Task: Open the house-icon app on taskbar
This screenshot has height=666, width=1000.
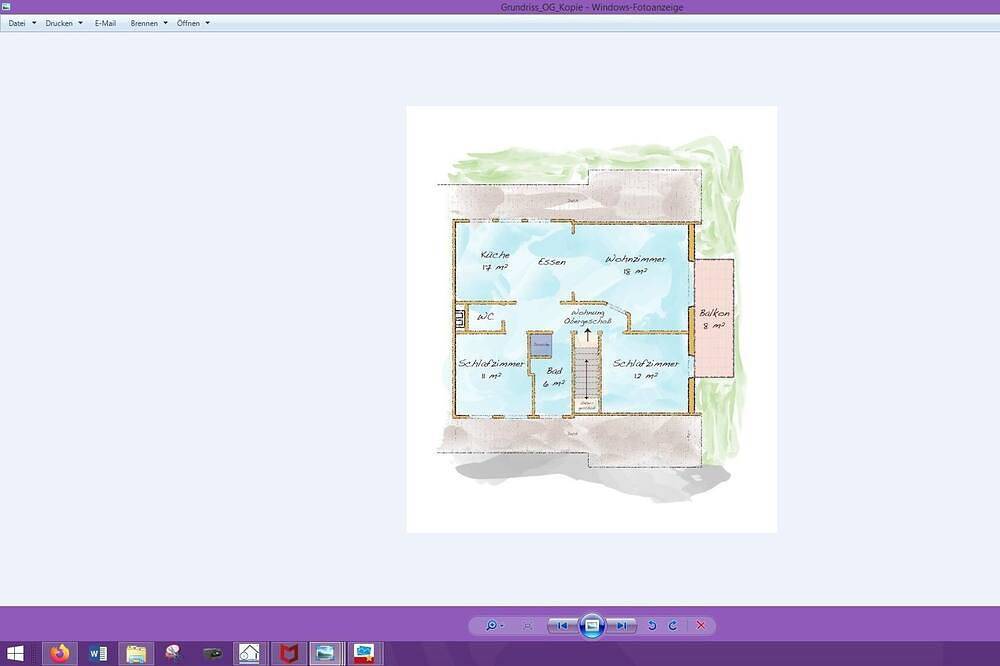Action: (250, 654)
